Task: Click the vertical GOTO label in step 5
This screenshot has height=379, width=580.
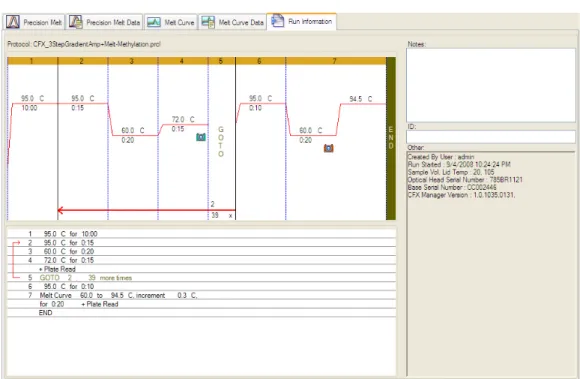Action: [221, 142]
